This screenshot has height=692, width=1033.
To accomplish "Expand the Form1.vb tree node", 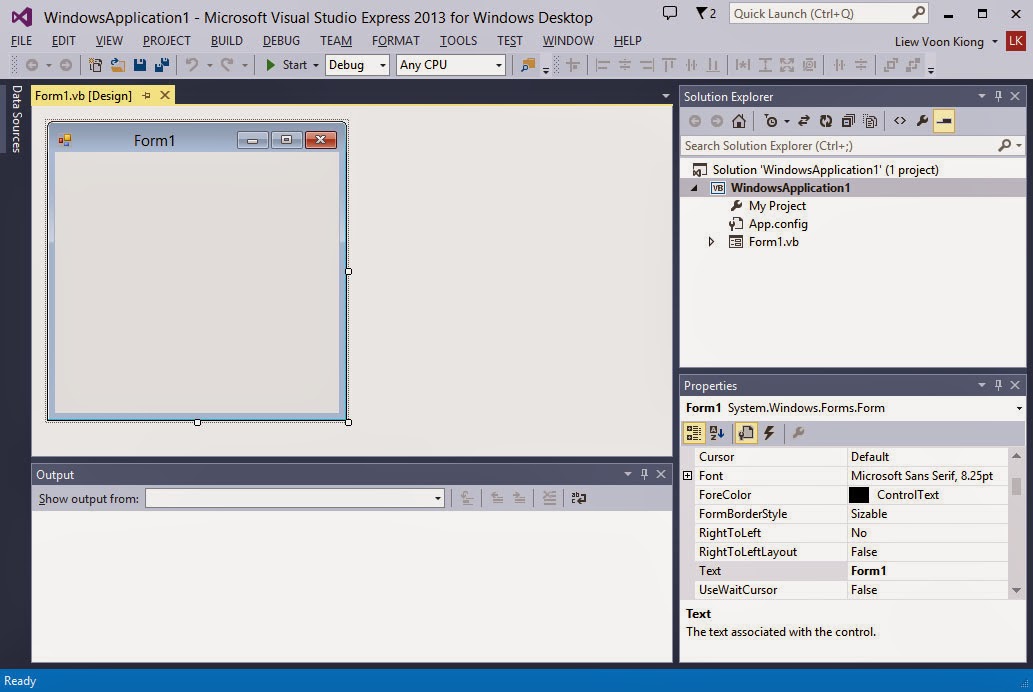I will click(710, 241).
